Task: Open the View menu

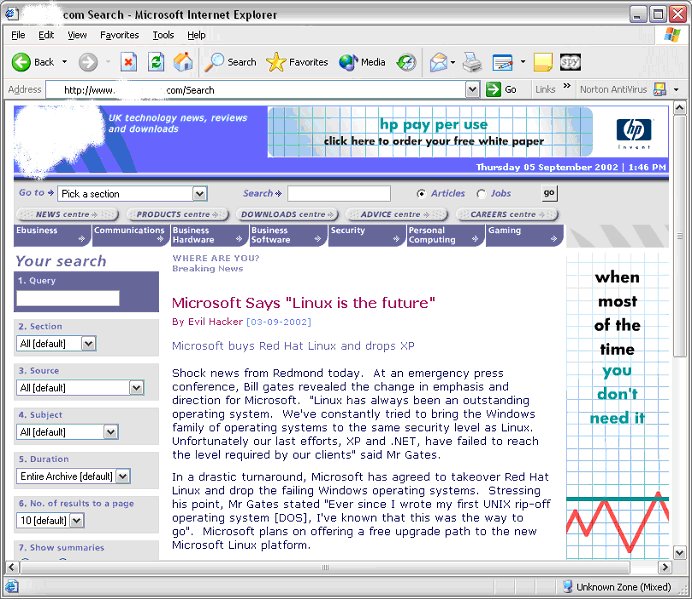Action: pyautogui.click(x=77, y=35)
